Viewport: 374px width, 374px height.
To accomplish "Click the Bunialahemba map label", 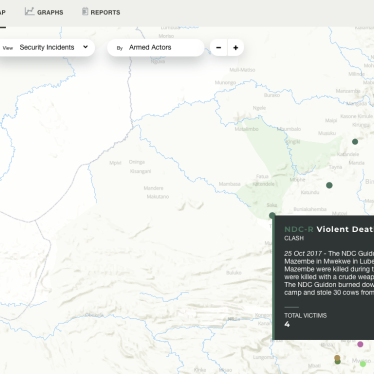I will tap(310, 209).
